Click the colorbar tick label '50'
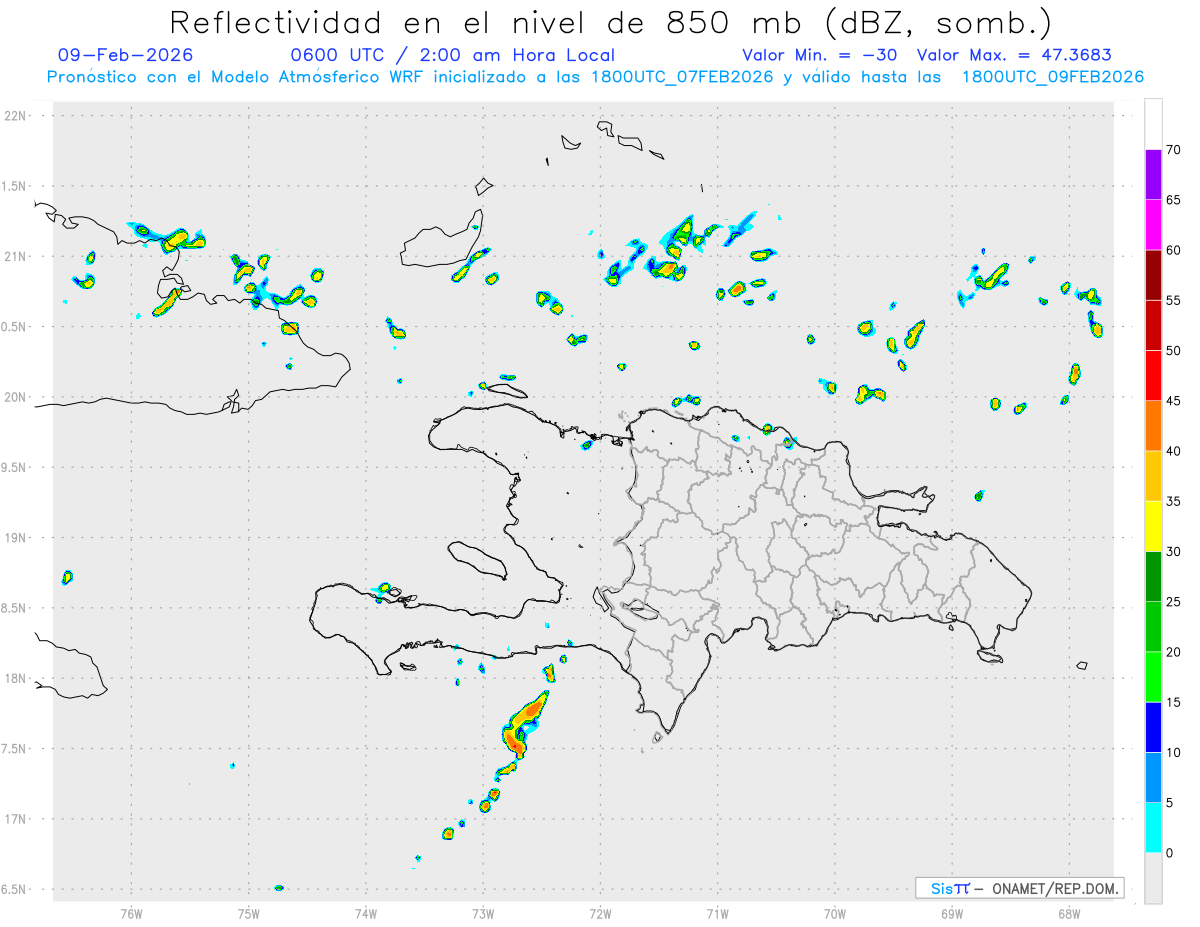The height and width of the screenshot is (927, 1200). tap(1174, 351)
